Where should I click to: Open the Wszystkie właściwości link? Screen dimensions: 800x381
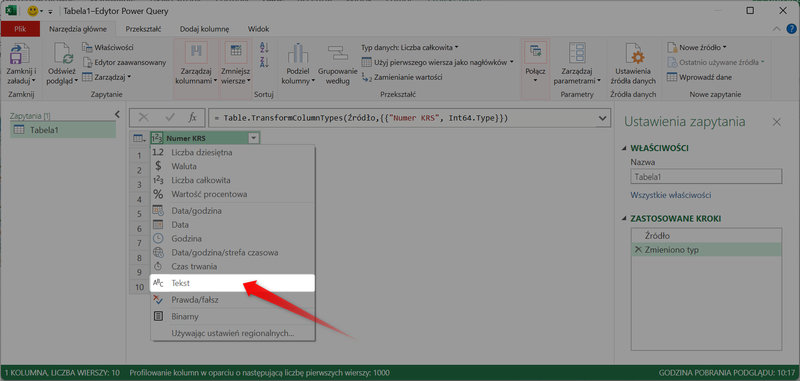click(x=671, y=195)
